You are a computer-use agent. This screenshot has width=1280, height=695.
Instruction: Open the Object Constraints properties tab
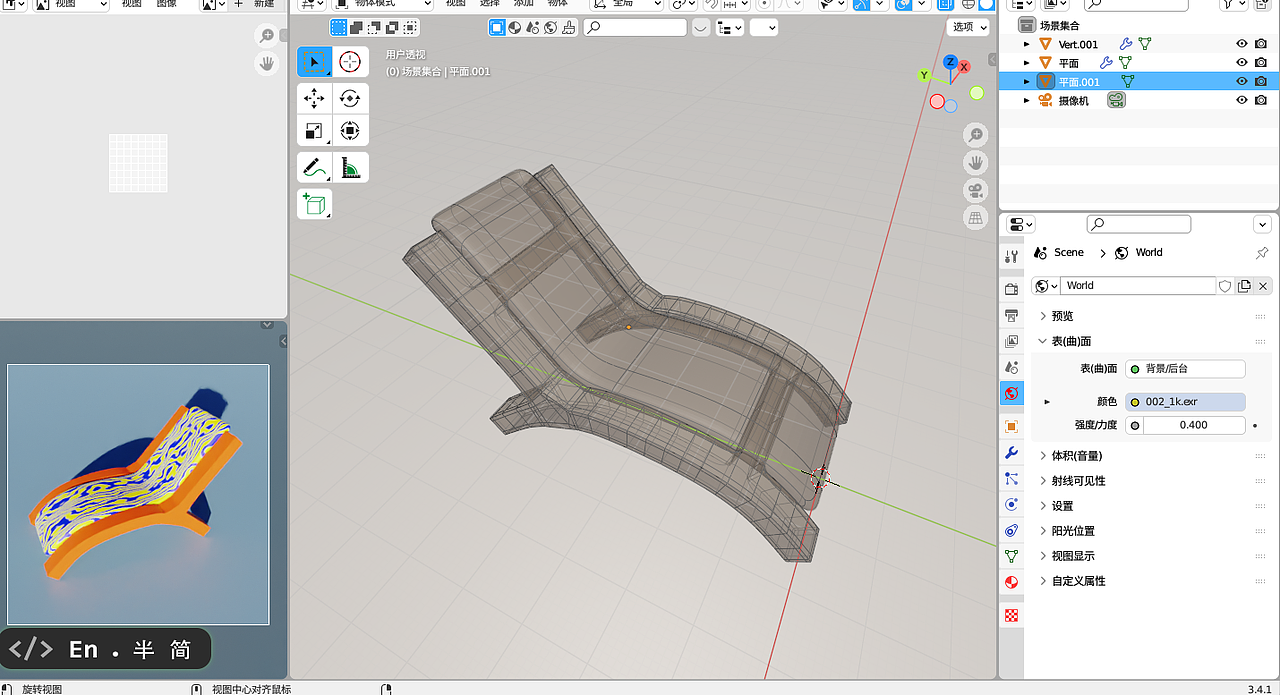(1012, 531)
